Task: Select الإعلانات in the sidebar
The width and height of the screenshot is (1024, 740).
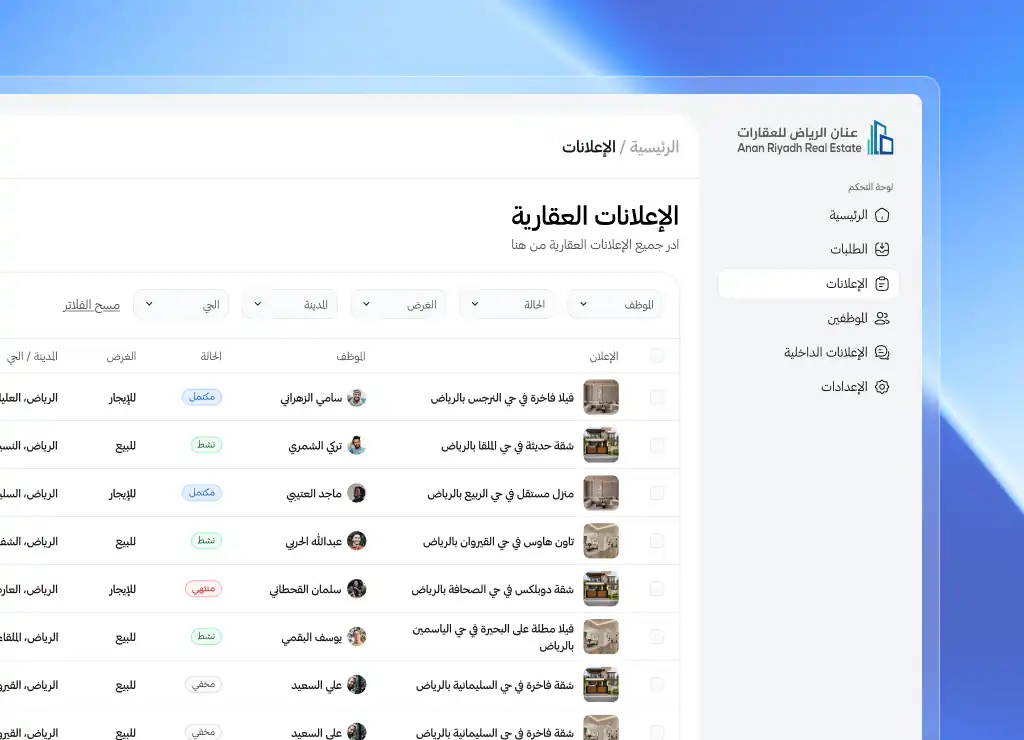Action: pyautogui.click(x=808, y=283)
